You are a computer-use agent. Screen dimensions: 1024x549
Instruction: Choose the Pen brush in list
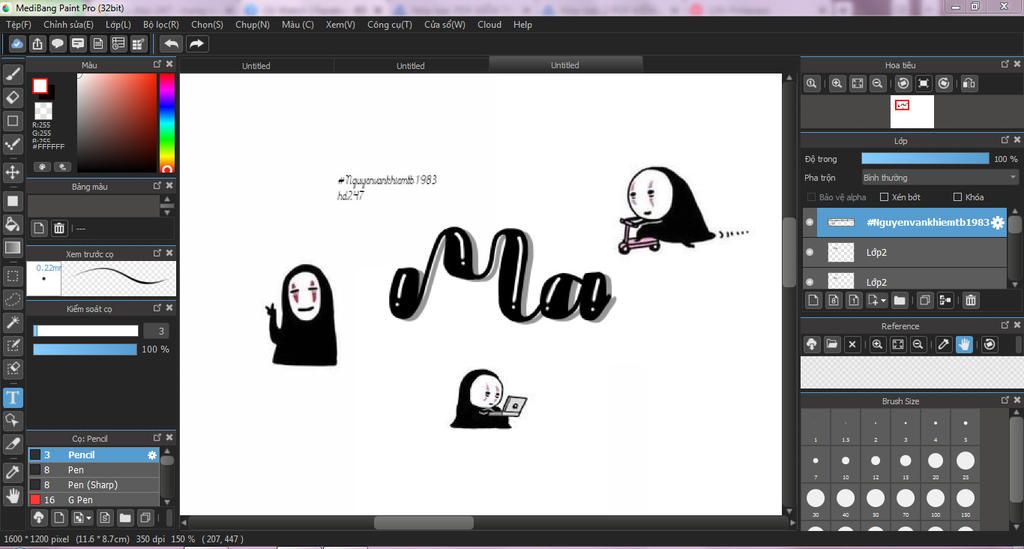coord(93,470)
